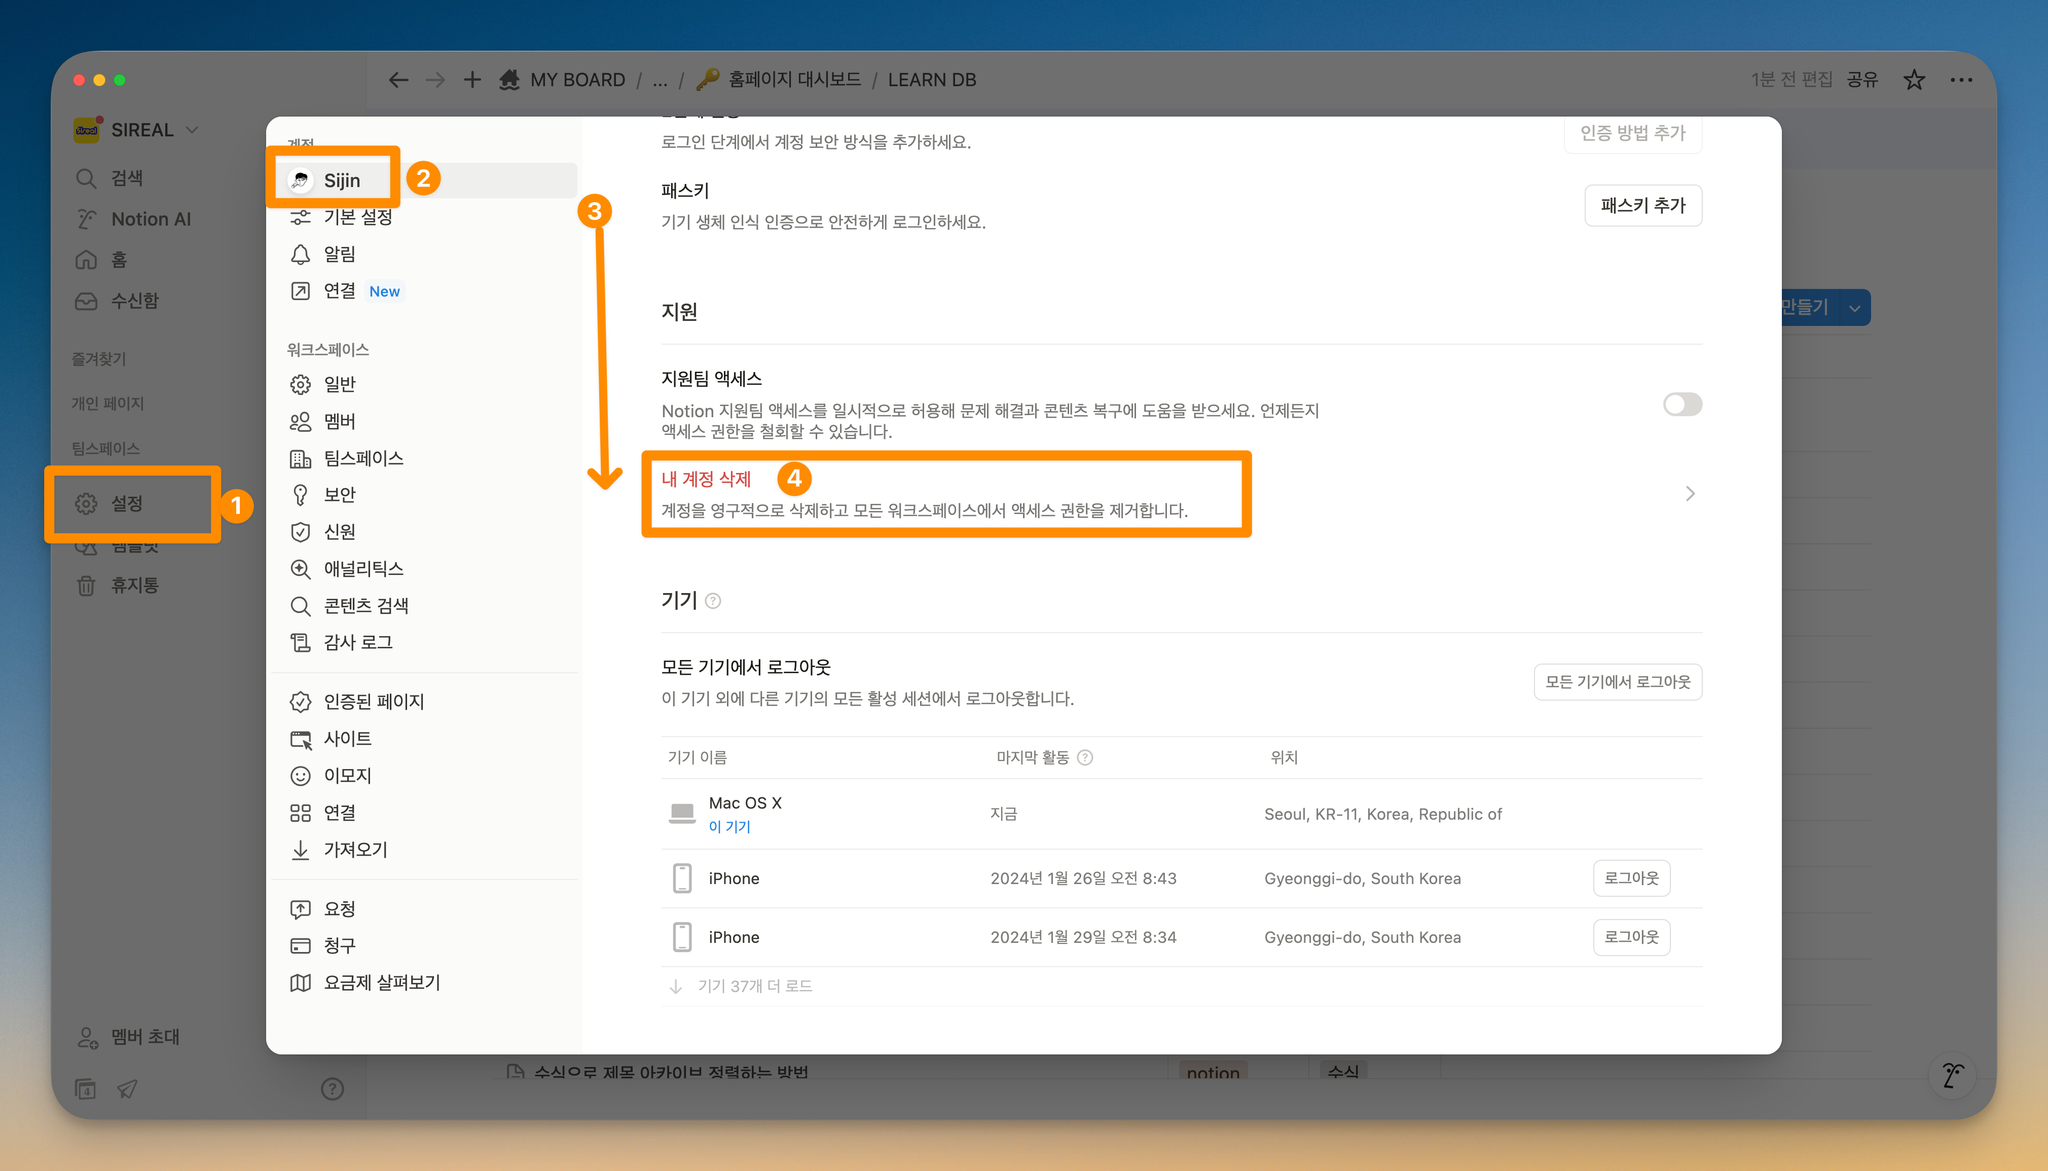This screenshot has height=1171, width=2048.
Task: Expand the SIREAL workspace switcher
Action: (137, 130)
